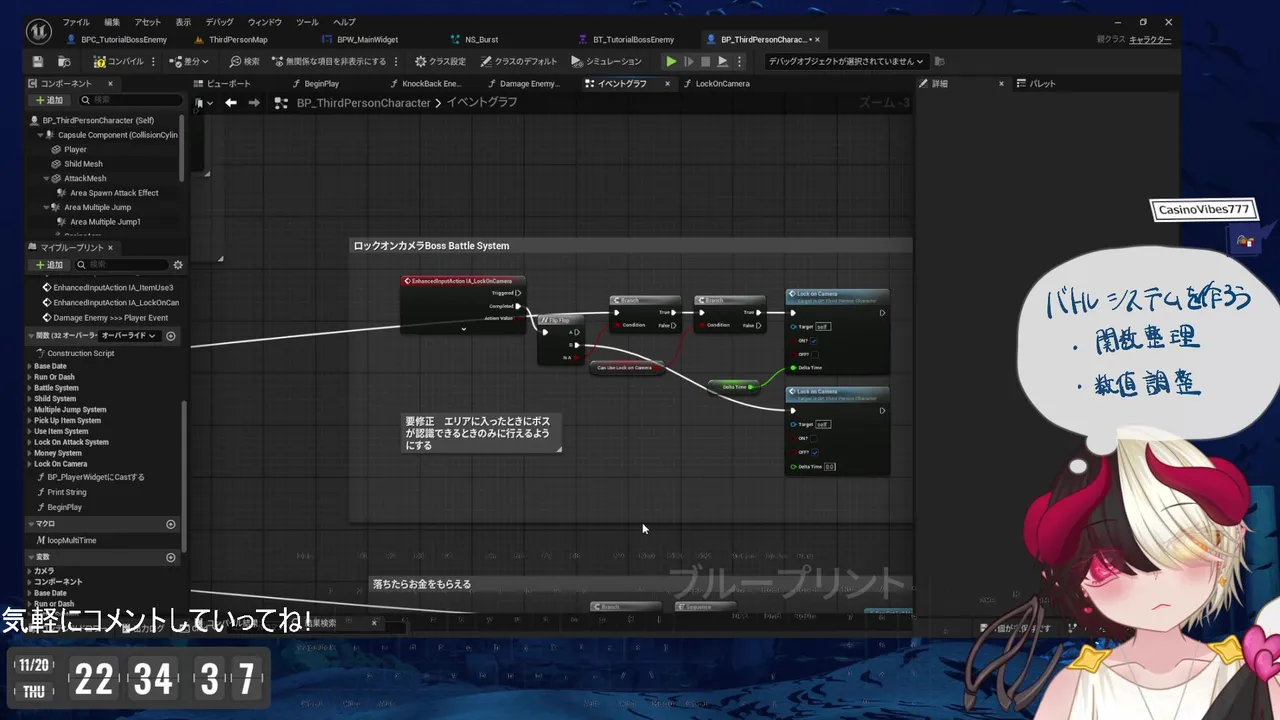Open the 差分 diff dropdown
The width and height of the screenshot is (1280, 720).
(190, 61)
